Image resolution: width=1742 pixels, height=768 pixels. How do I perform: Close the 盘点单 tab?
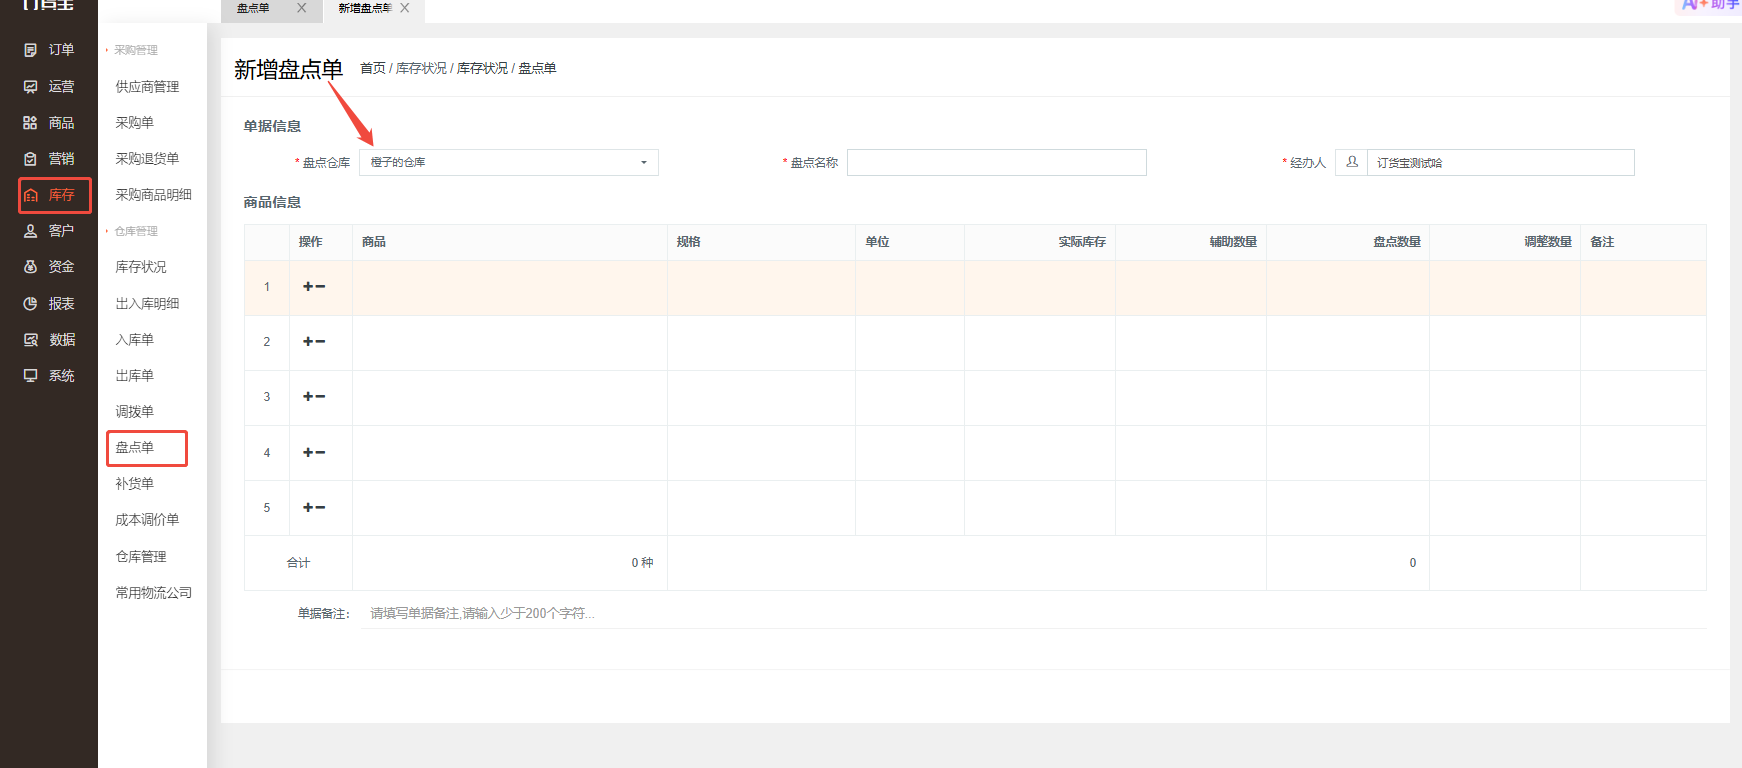[x=302, y=8]
